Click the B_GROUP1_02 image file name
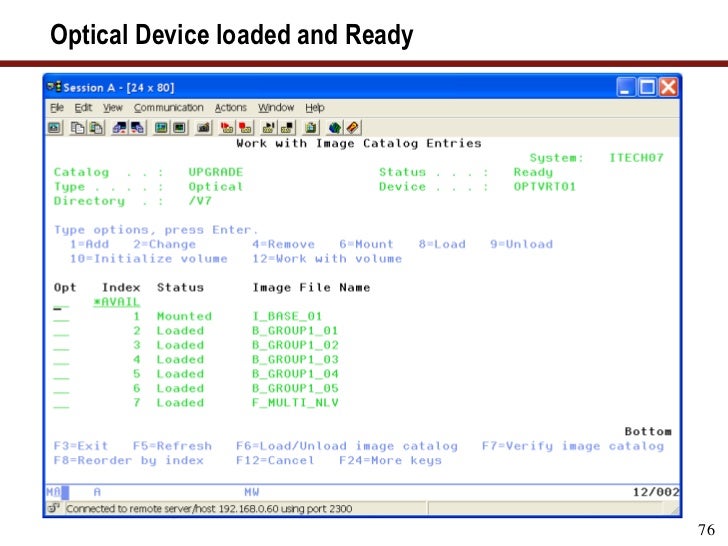The height and width of the screenshot is (546, 728). point(295,345)
